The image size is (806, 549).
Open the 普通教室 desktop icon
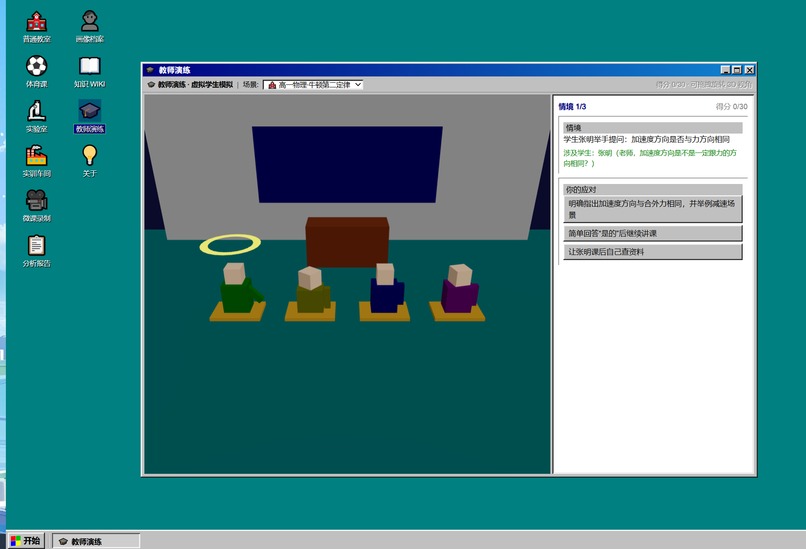point(36,27)
